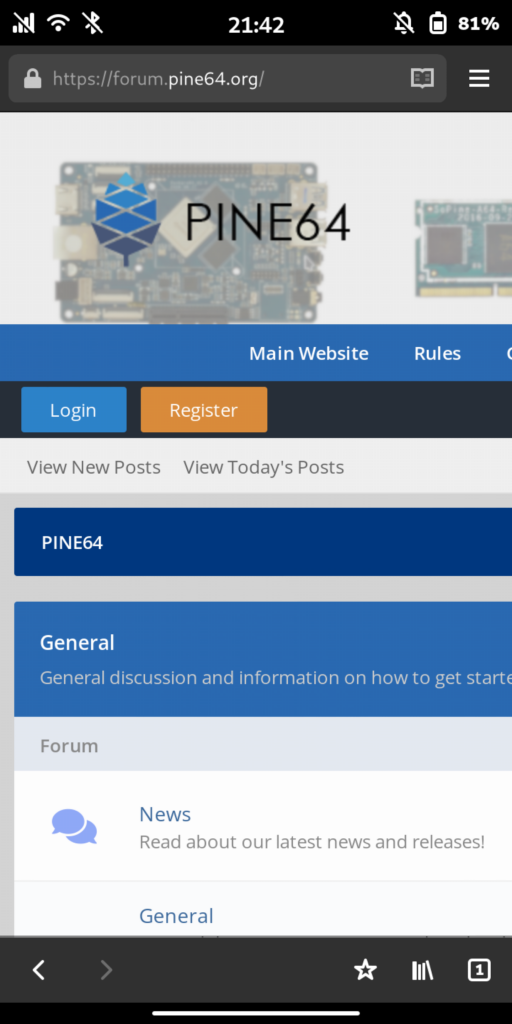This screenshot has height=1024, width=512.
Task: Open the Rules menu item
Action: 438,353
